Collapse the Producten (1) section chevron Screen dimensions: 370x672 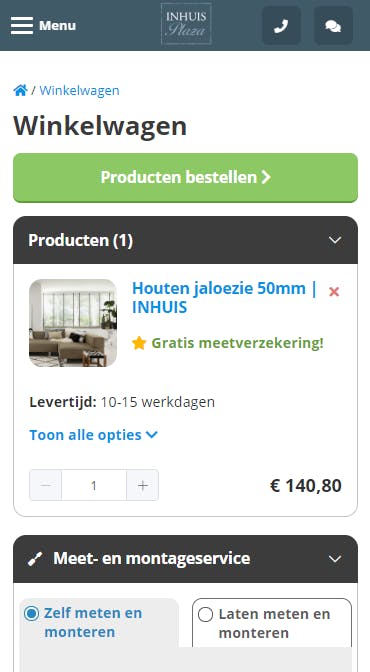(x=335, y=240)
